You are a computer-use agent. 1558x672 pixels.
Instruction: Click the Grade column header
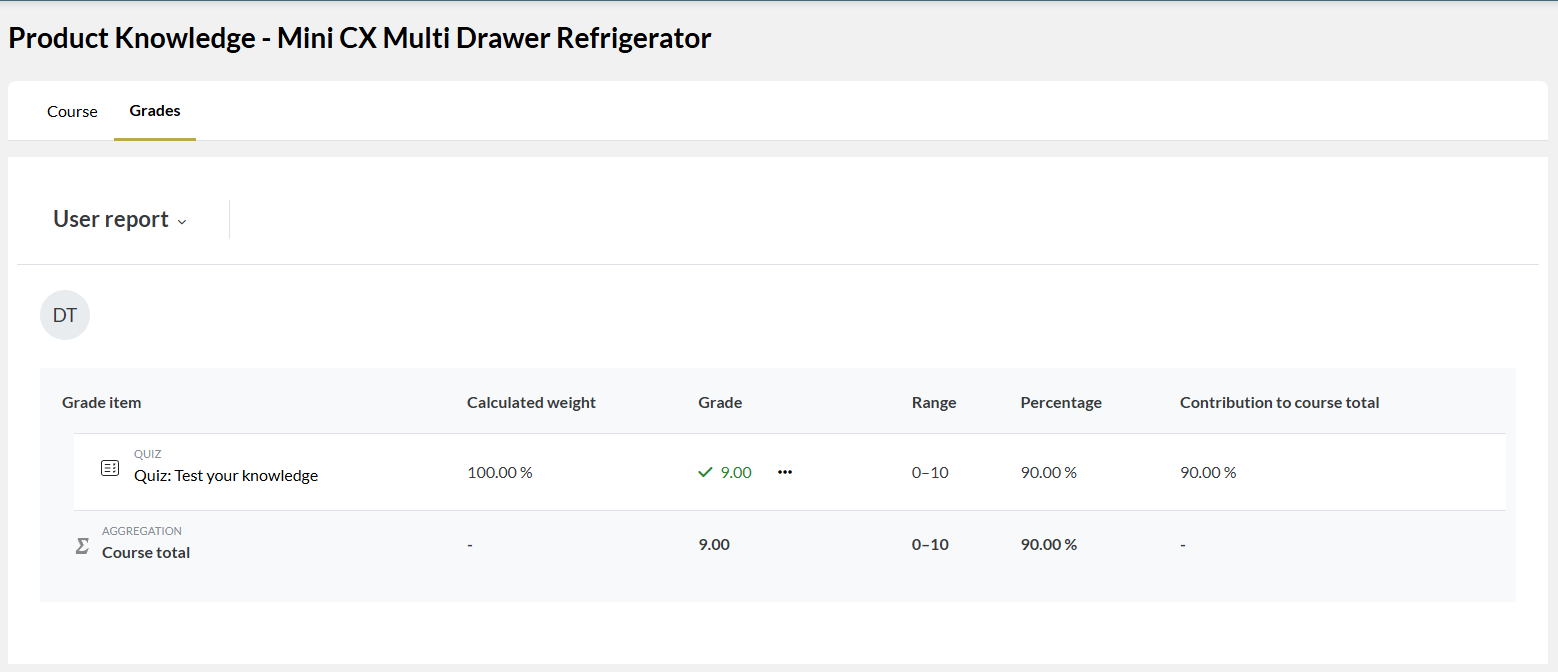(720, 403)
